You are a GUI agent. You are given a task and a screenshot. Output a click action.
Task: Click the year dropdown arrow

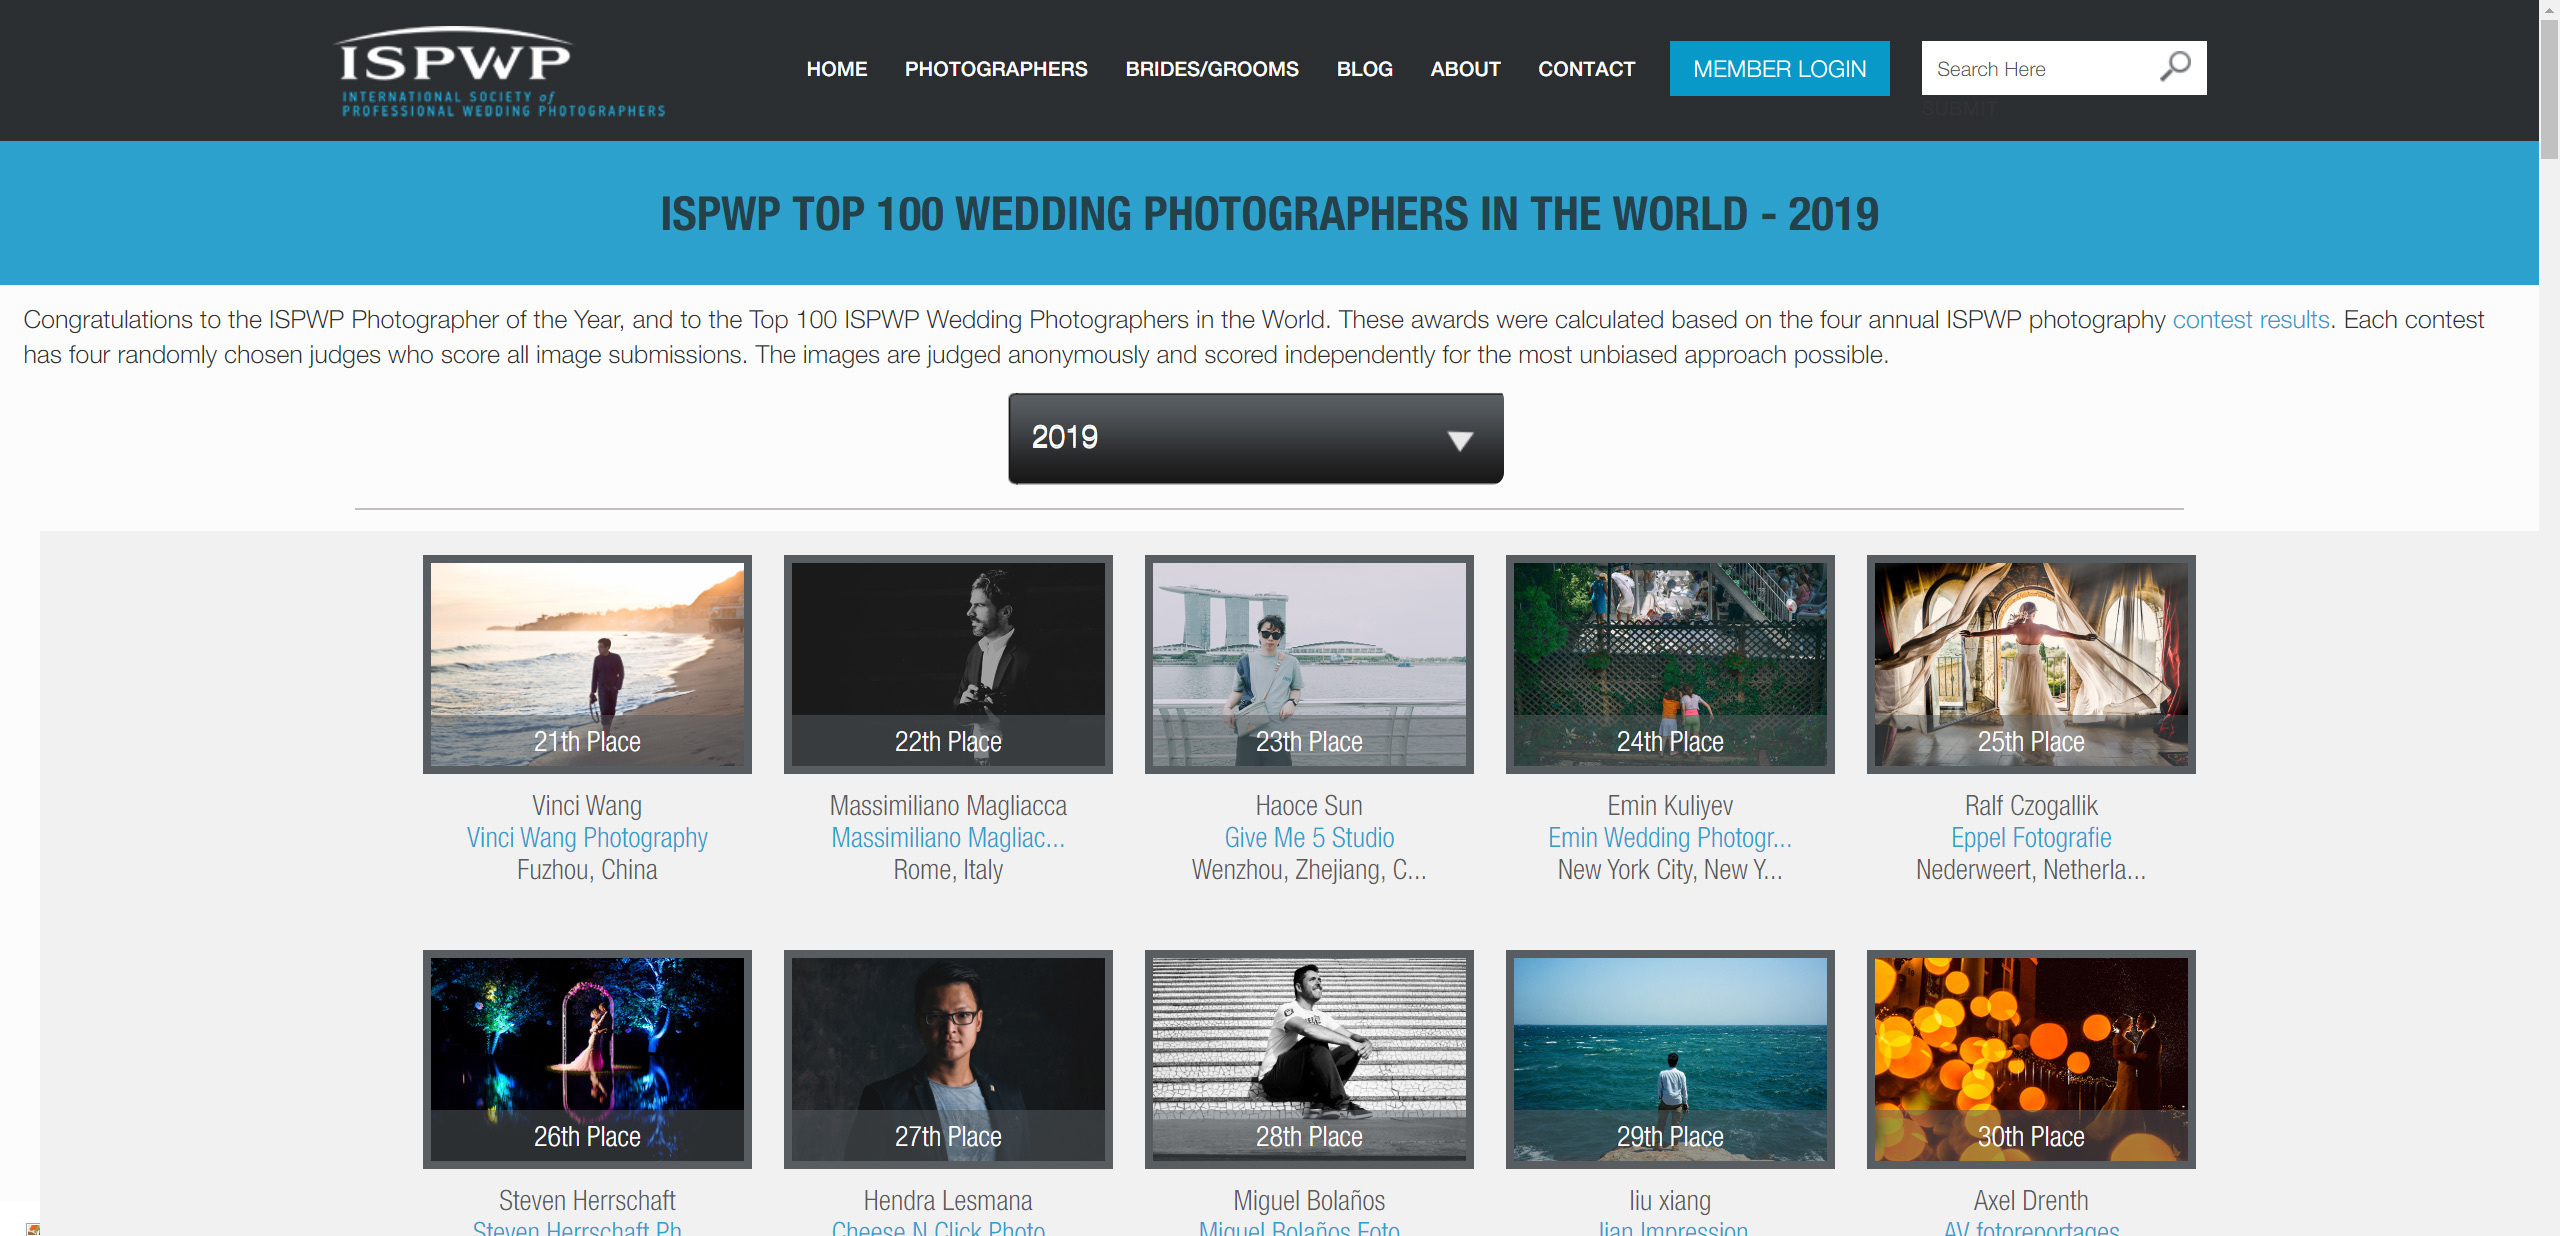click(1460, 440)
